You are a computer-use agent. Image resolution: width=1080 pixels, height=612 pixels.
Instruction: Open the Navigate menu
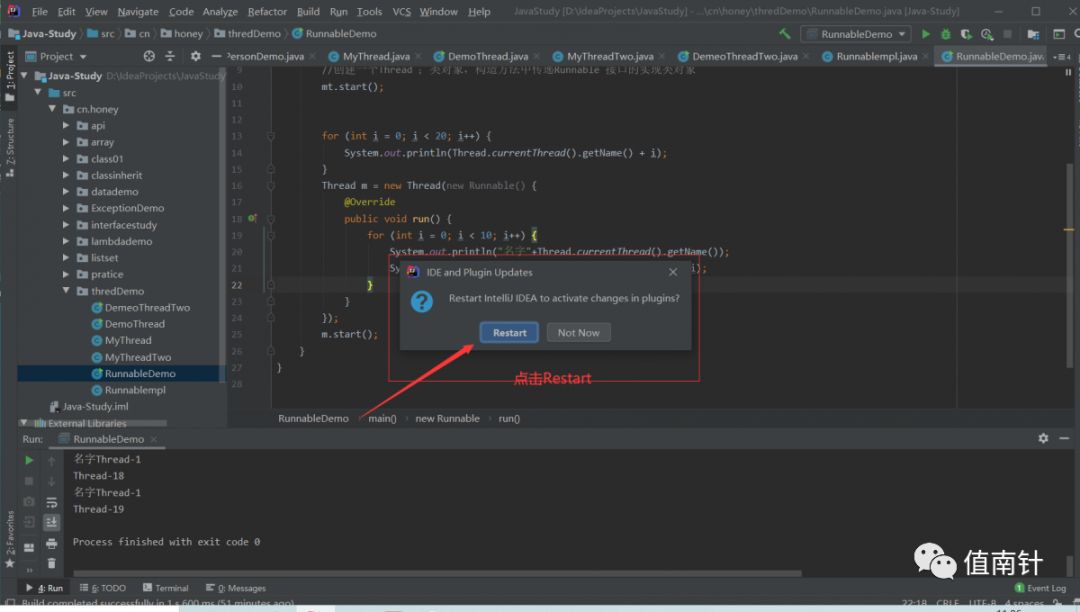138,11
